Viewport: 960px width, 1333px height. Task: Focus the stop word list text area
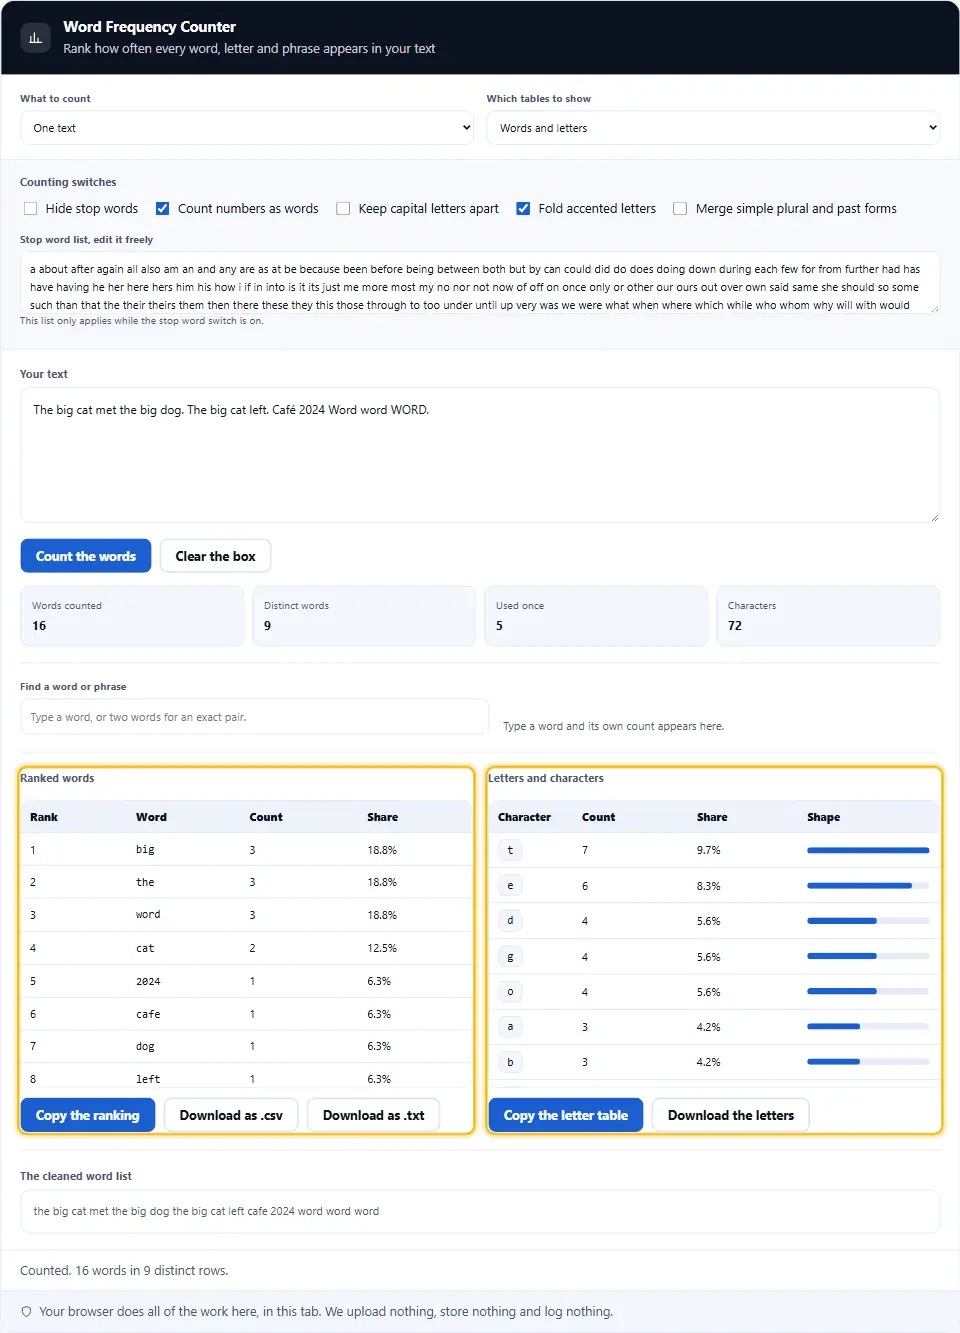click(480, 282)
